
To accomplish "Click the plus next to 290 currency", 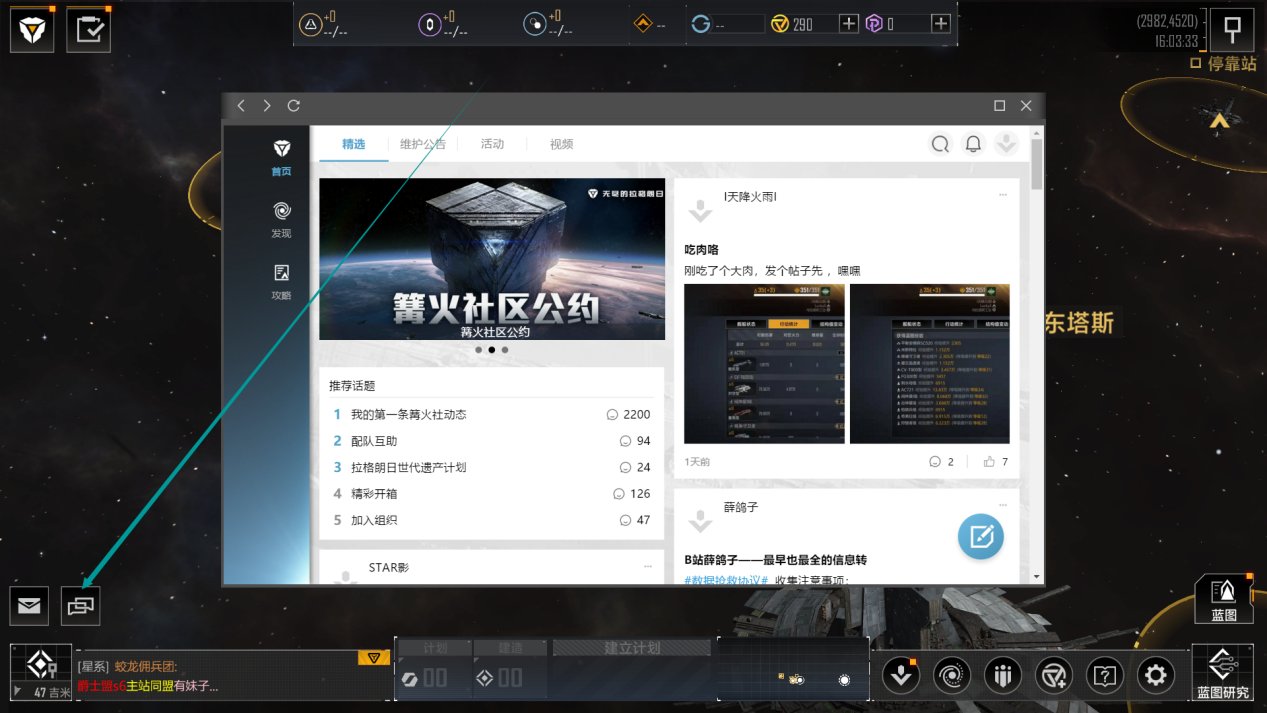I will (x=848, y=23).
